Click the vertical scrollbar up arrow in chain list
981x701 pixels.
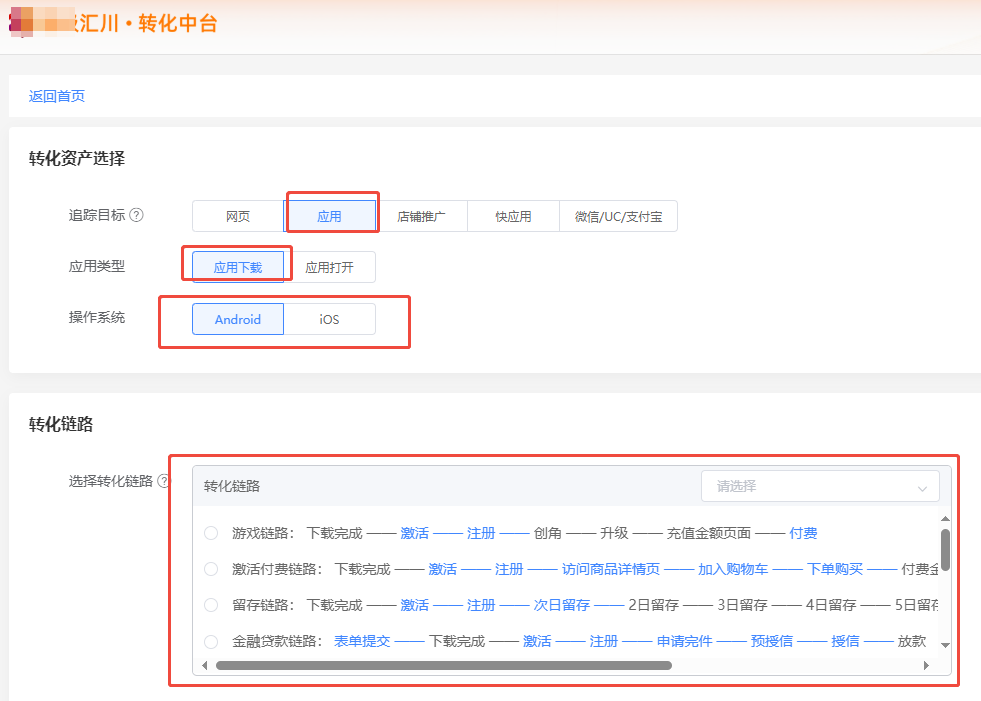tap(945, 519)
